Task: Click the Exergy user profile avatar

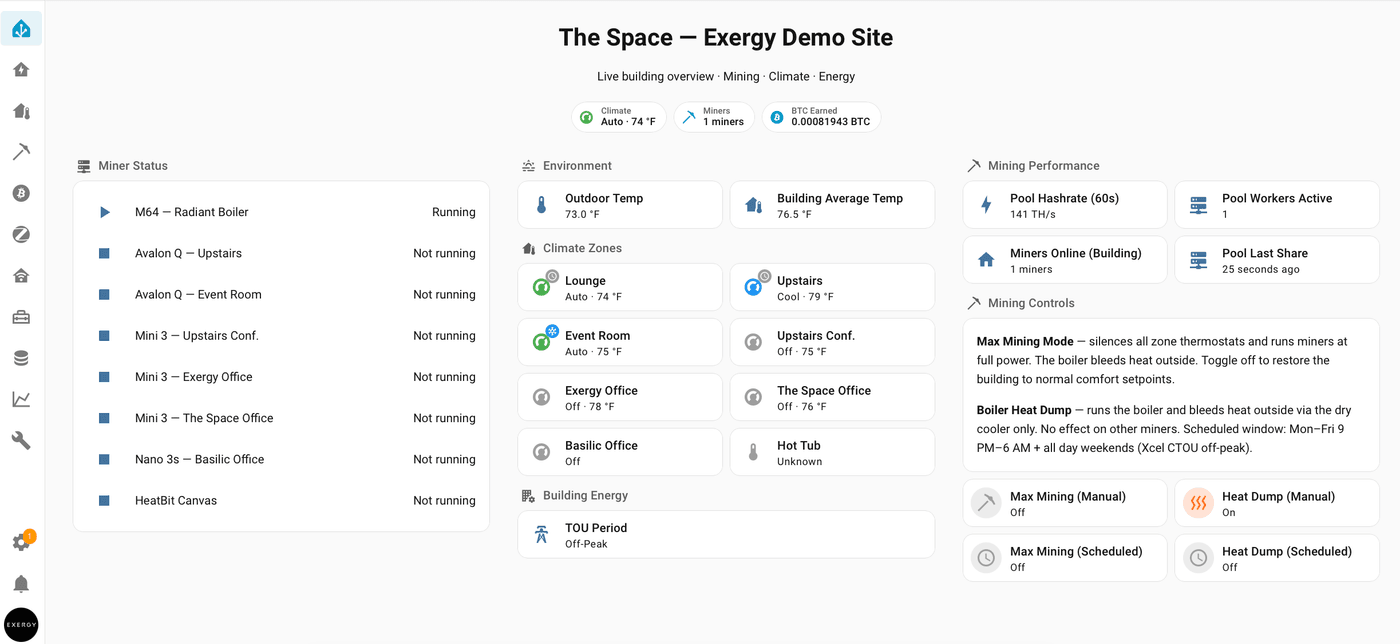Action: pyautogui.click(x=21, y=625)
